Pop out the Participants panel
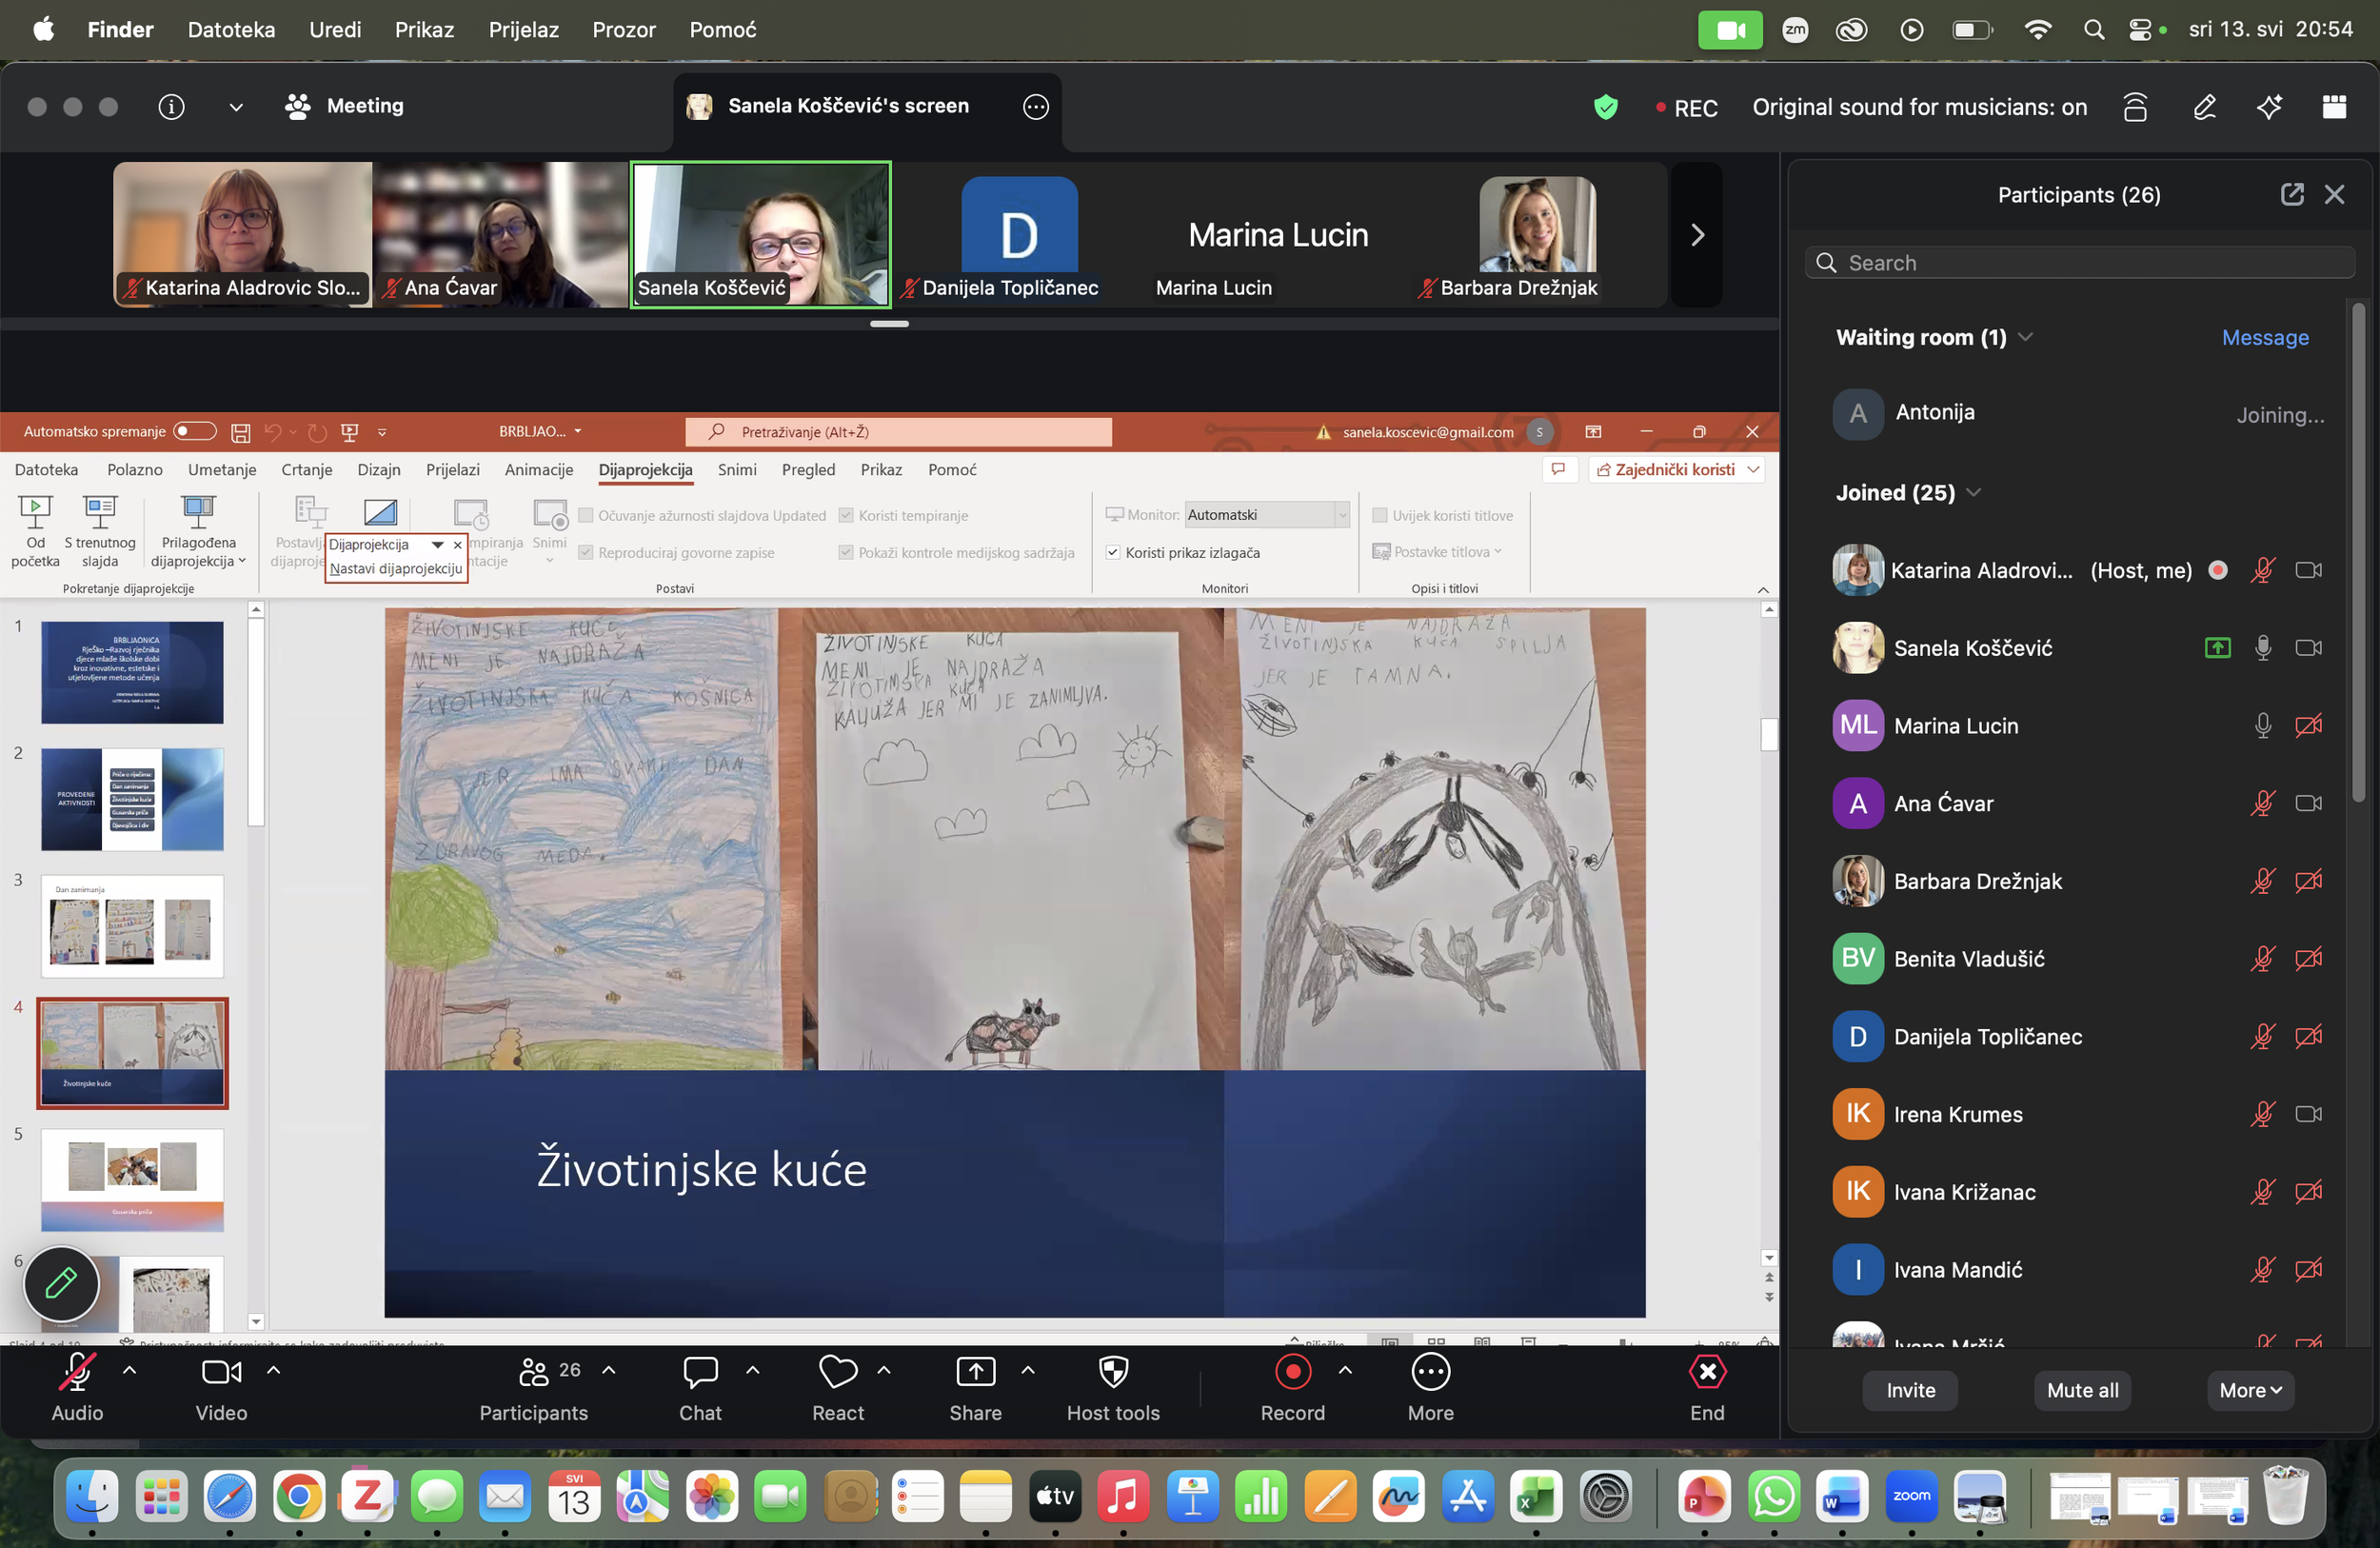 click(2292, 194)
